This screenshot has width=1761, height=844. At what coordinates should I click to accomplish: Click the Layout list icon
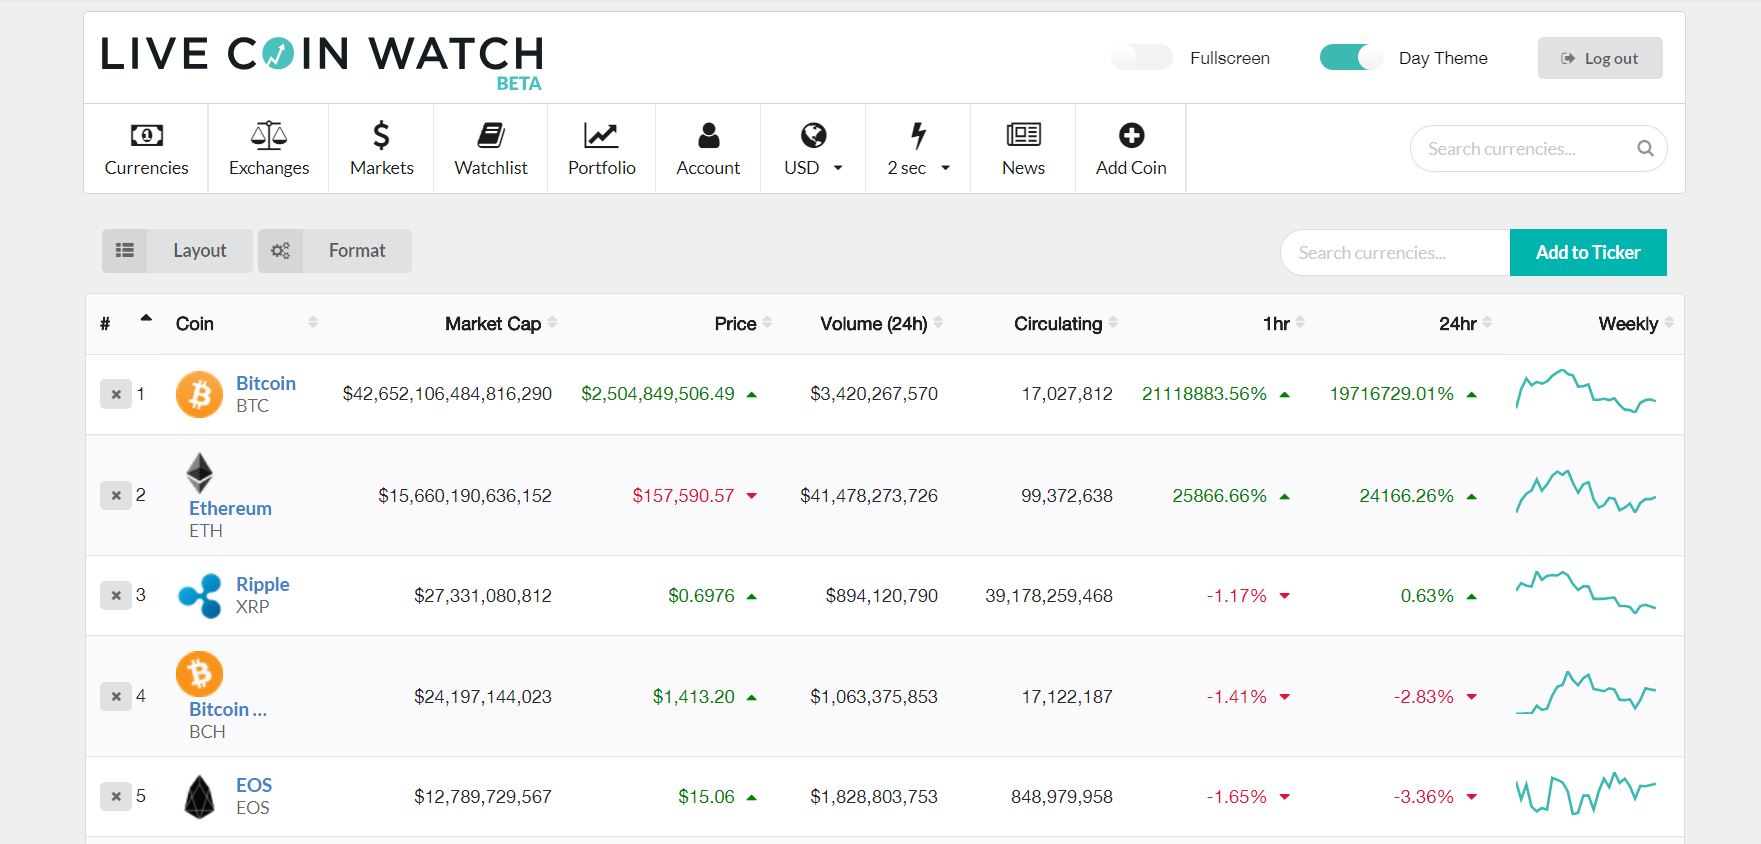tap(125, 251)
